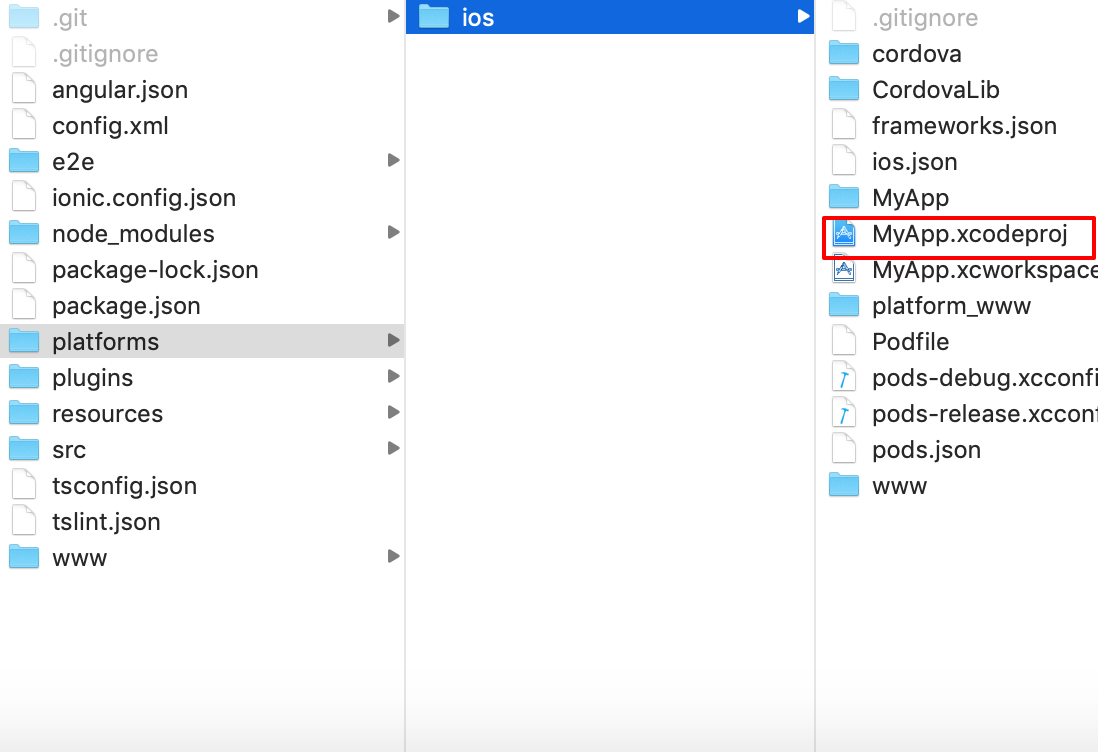Select the platforms folder name

[105, 342]
